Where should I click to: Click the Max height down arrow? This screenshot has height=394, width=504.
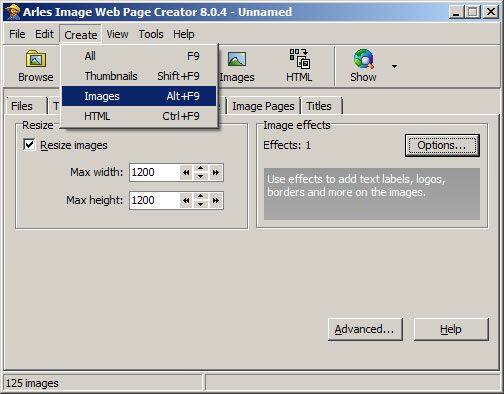(x=201, y=205)
